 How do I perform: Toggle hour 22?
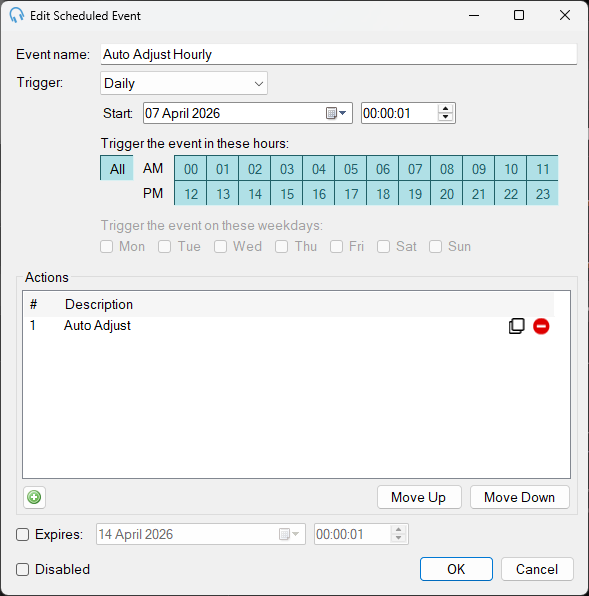[x=511, y=193]
